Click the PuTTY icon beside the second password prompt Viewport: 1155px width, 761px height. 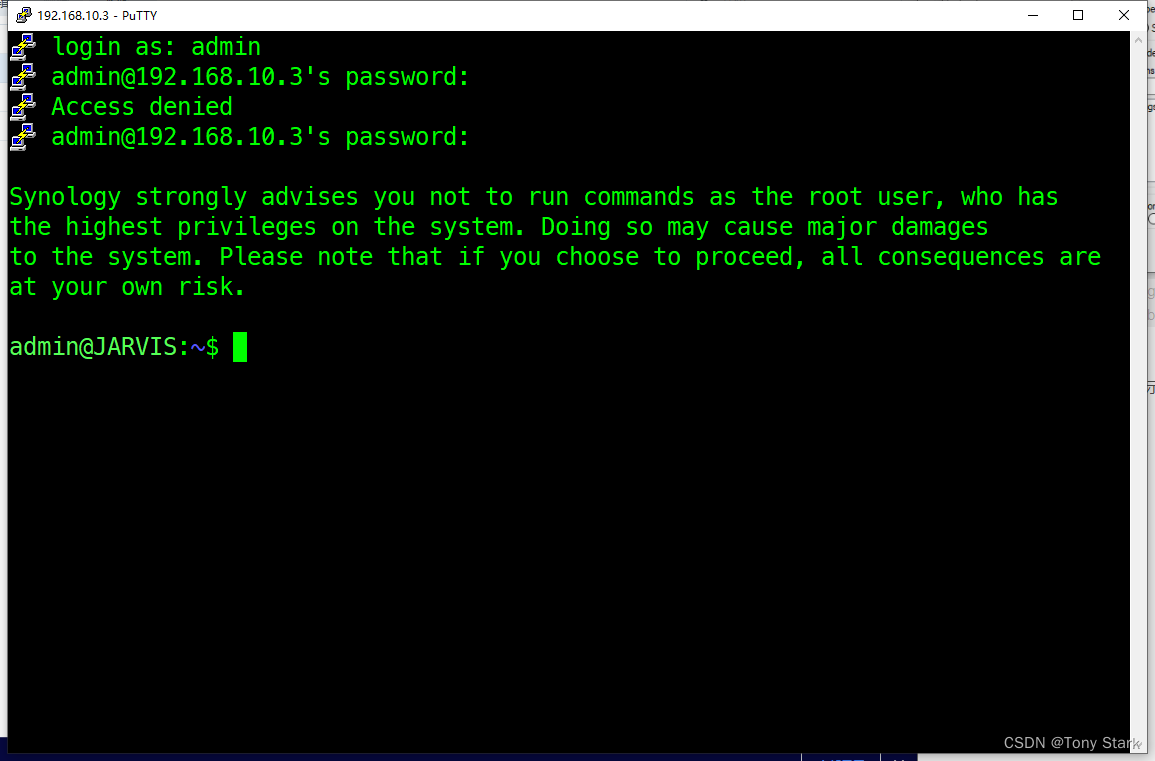click(23, 137)
